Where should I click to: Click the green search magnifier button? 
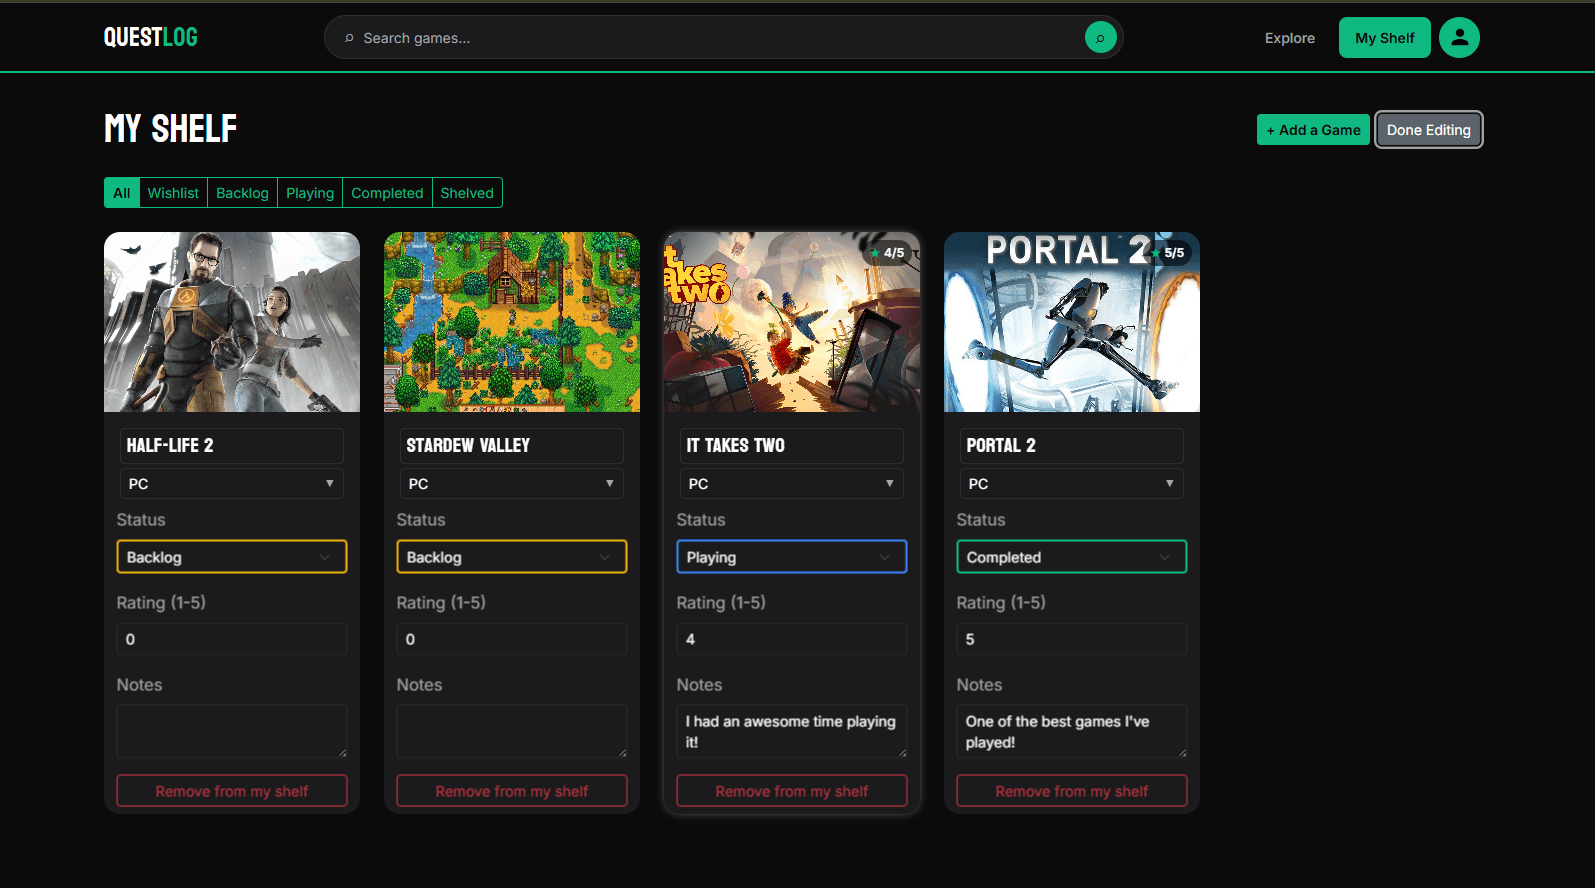point(1100,38)
